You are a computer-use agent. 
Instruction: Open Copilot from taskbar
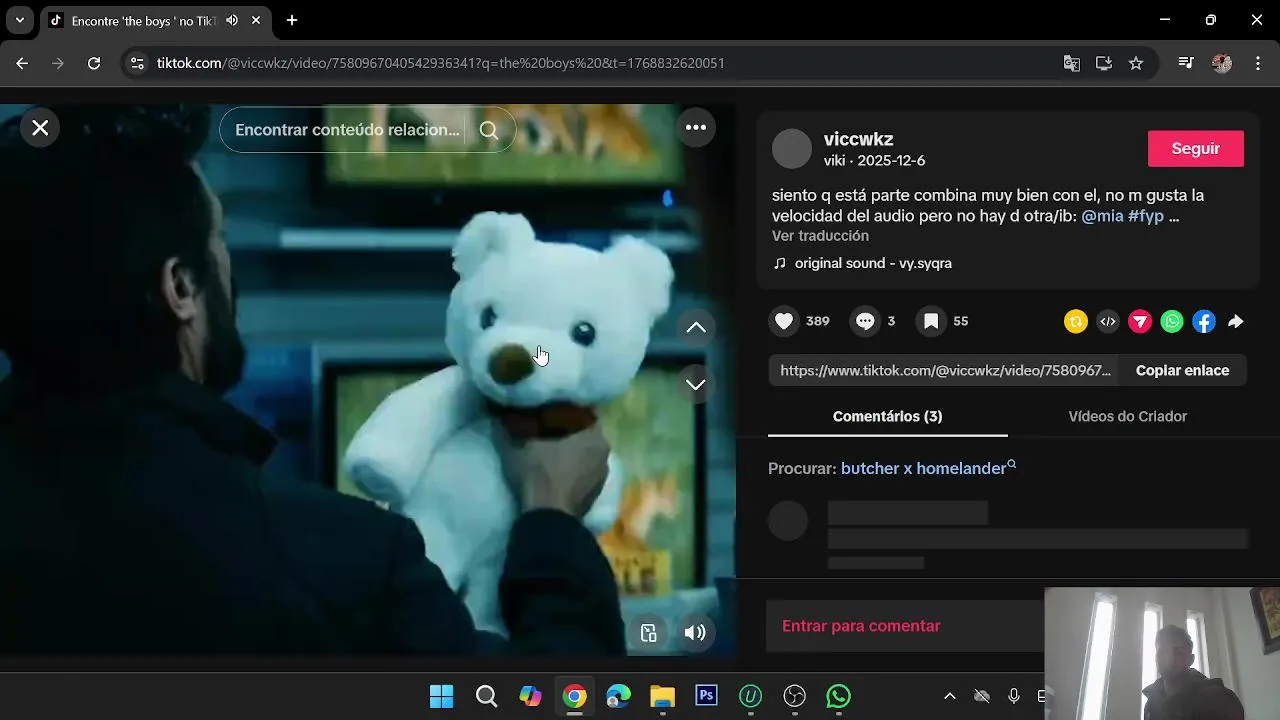(x=530, y=696)
